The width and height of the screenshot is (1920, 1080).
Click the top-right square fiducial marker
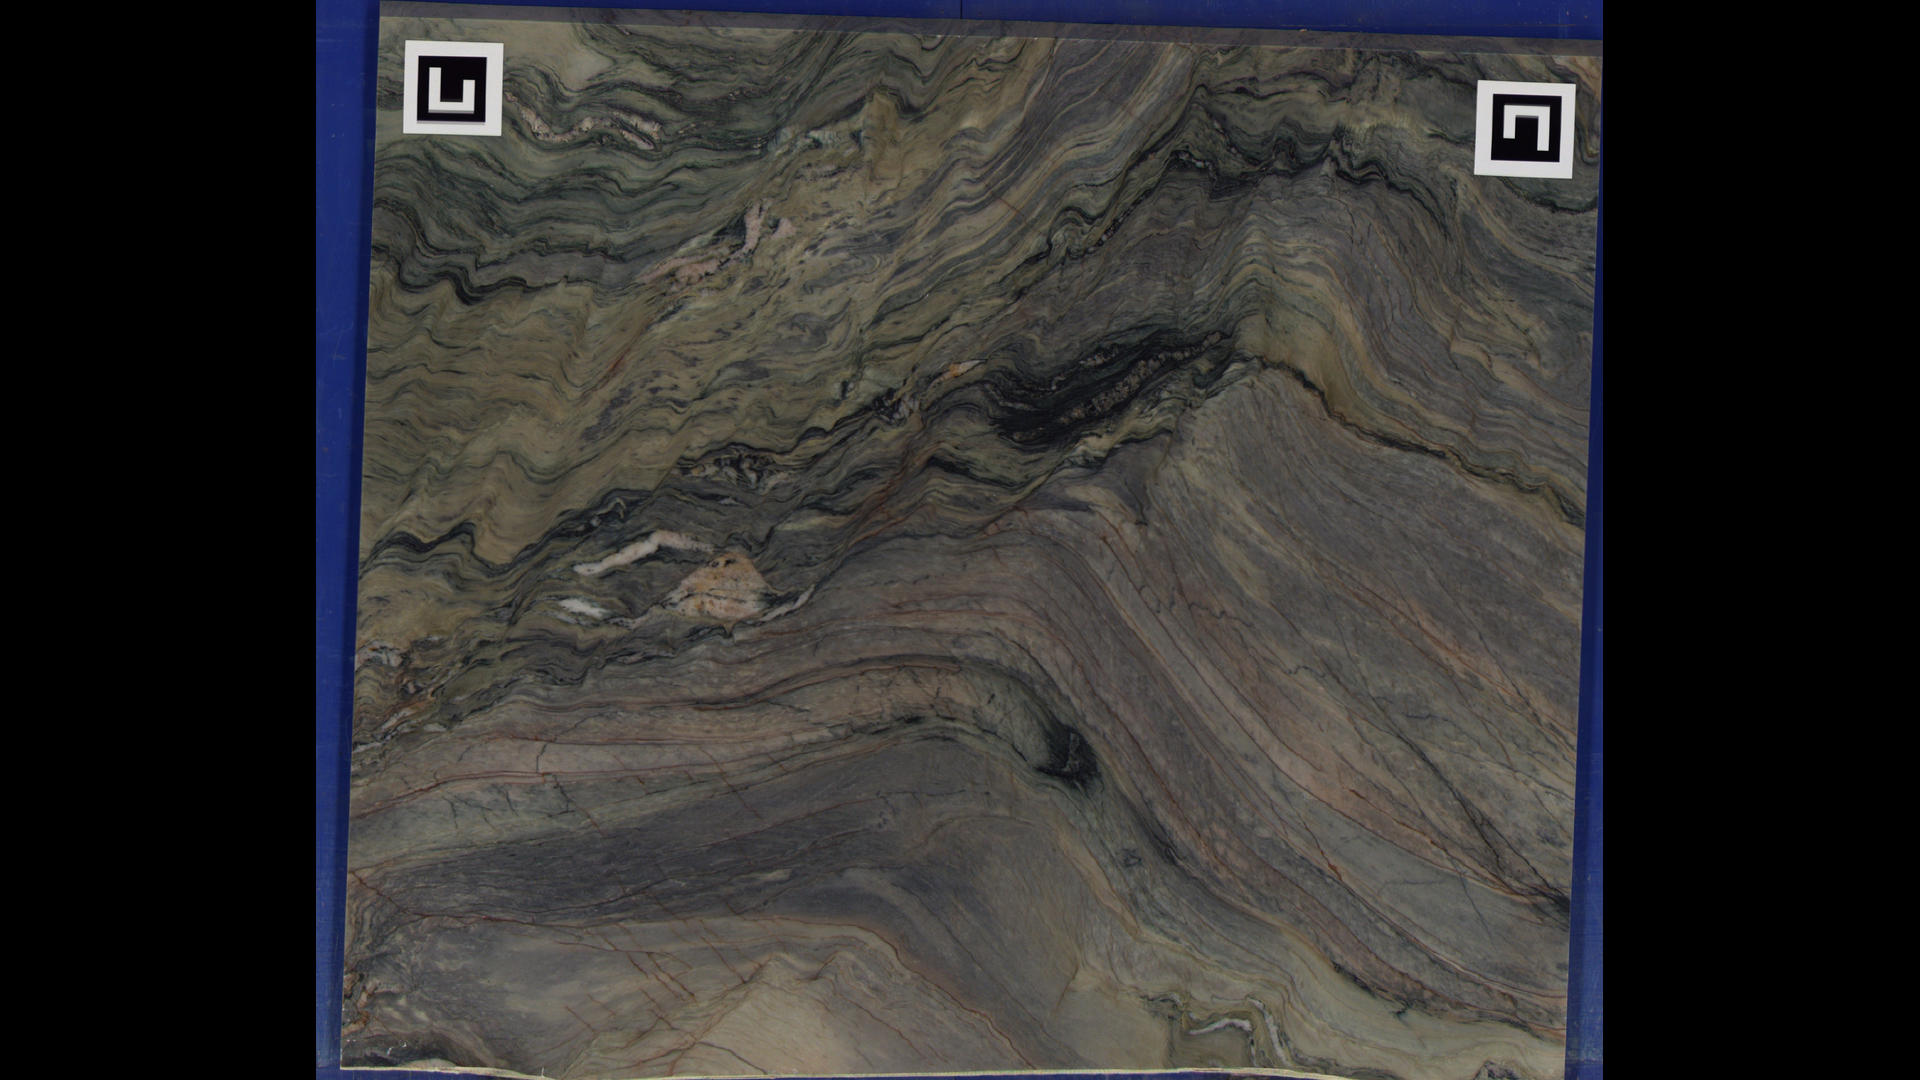point(1525,130)
